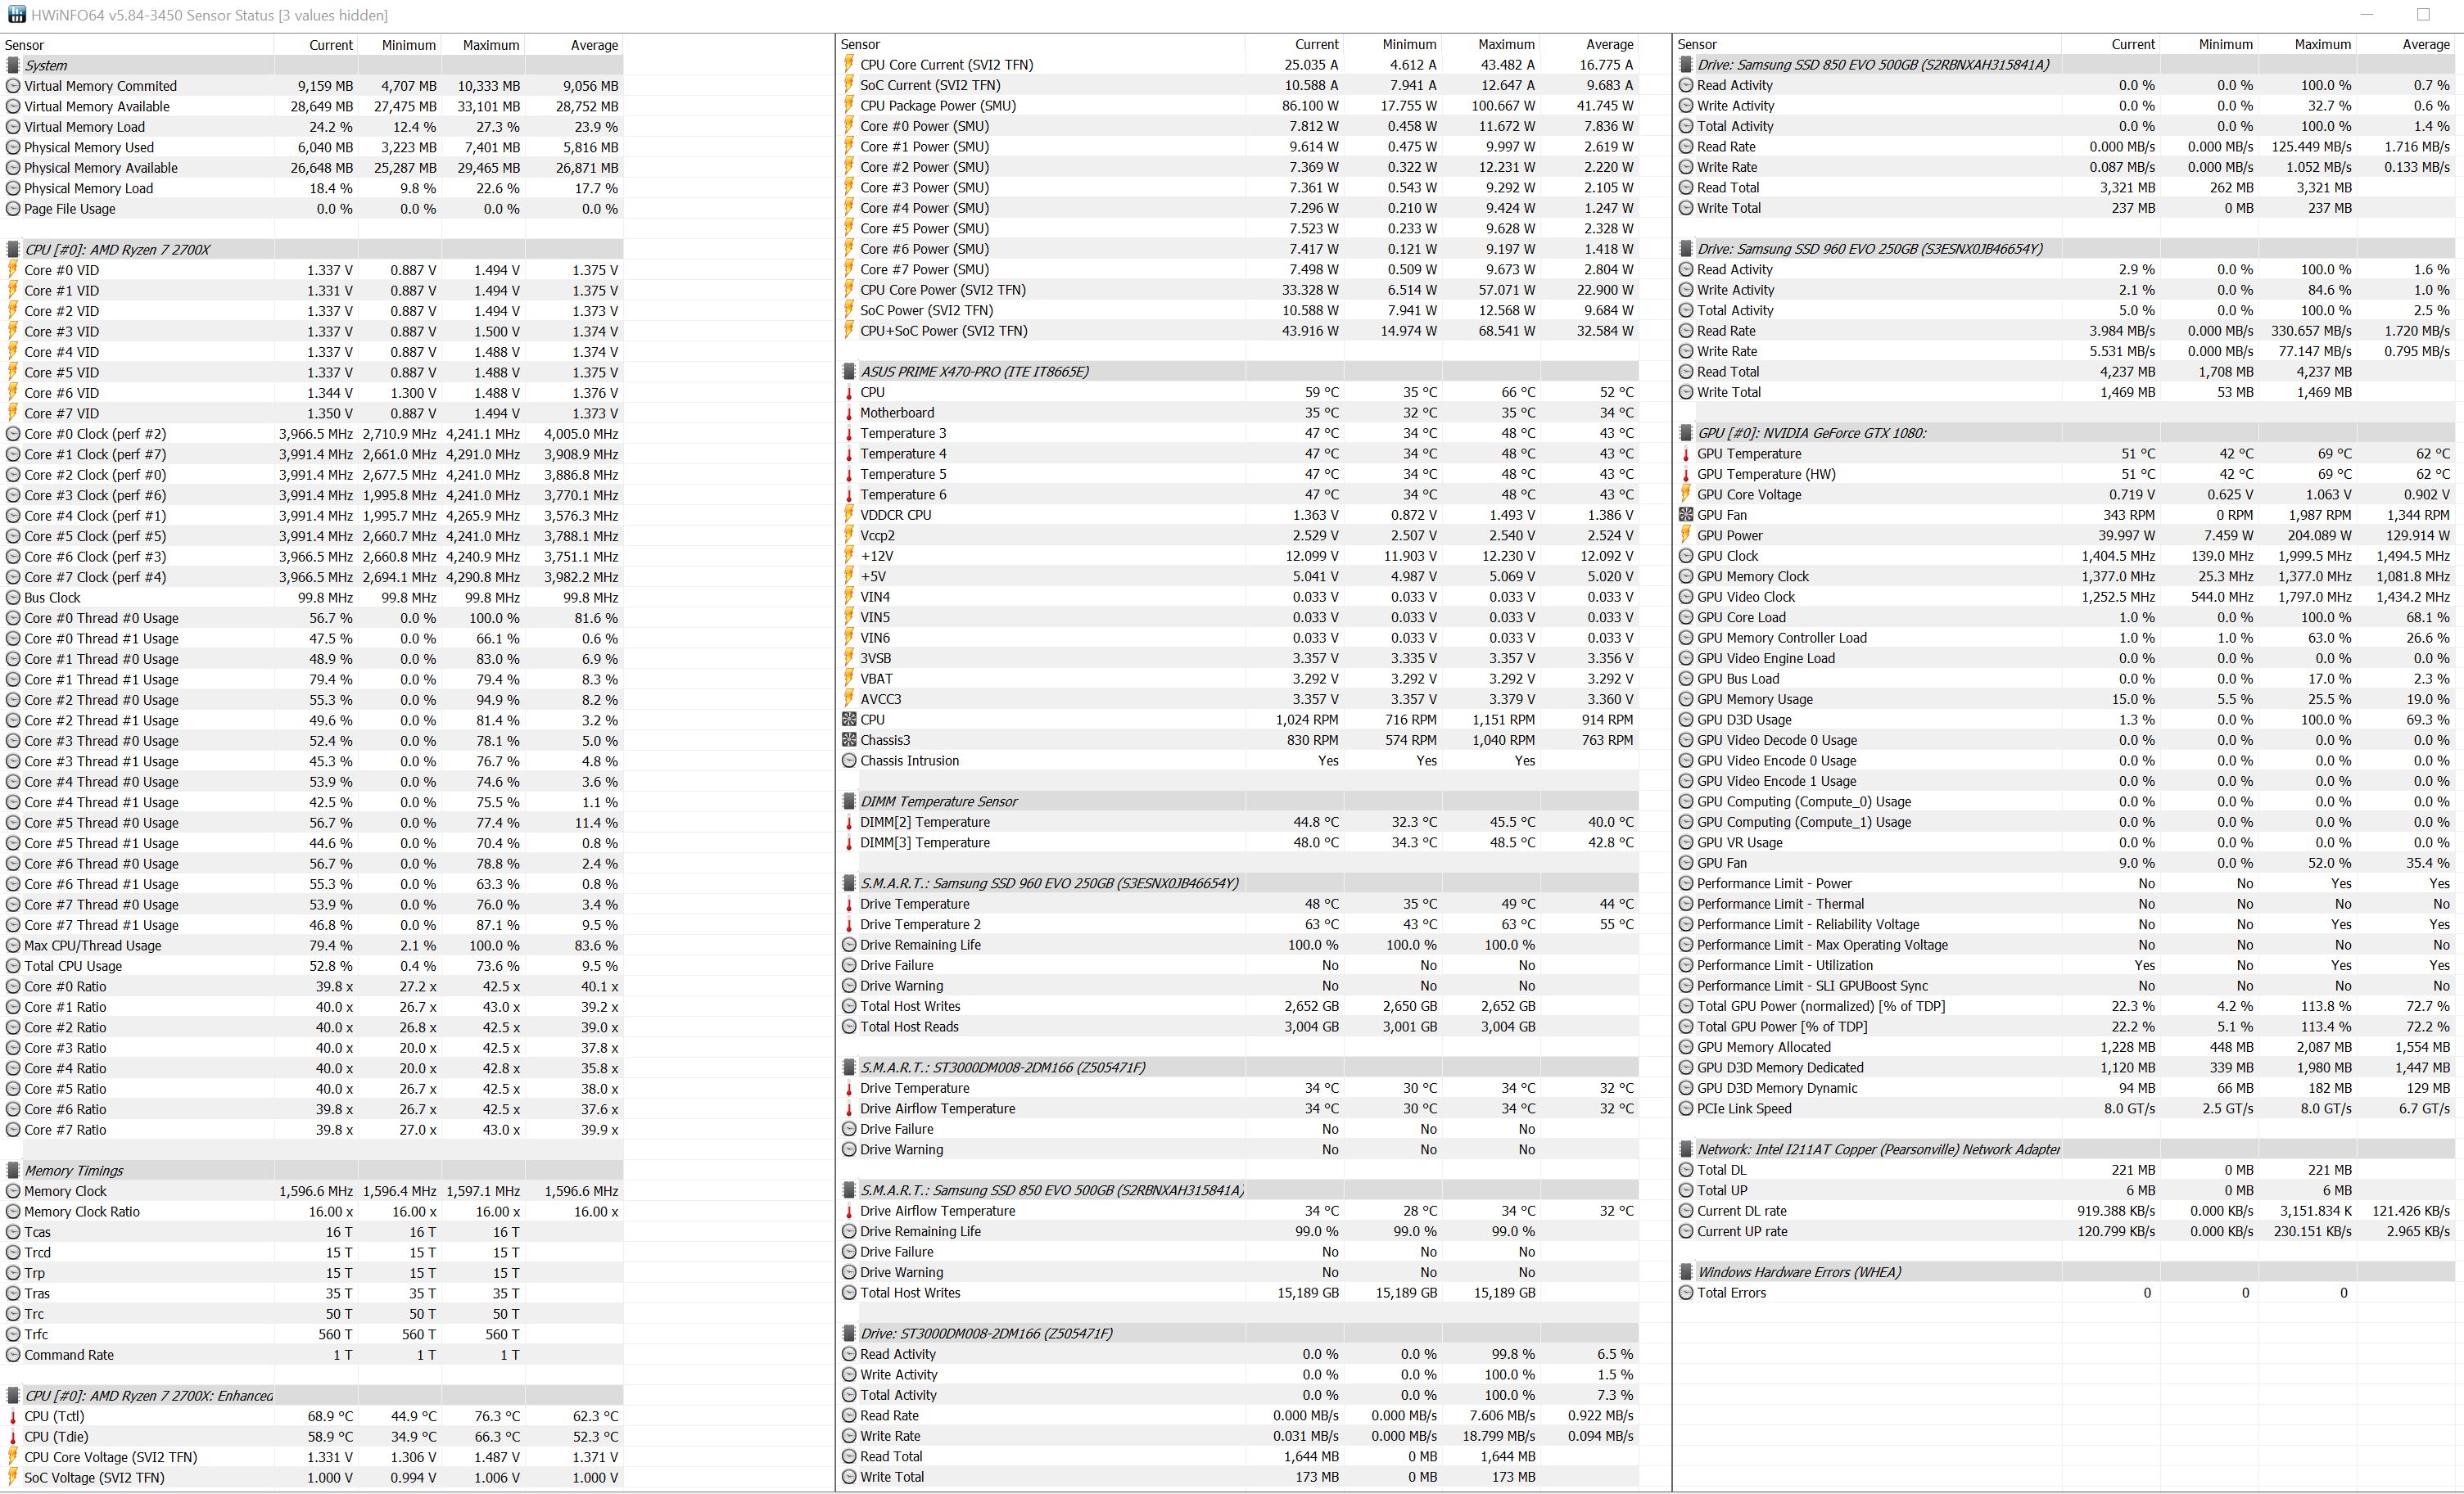The width and height of the screenshot is (2464, 1494).
Task: Select the Windows Hardware Errors (WHEA) header
Action: point(2066,1272)
